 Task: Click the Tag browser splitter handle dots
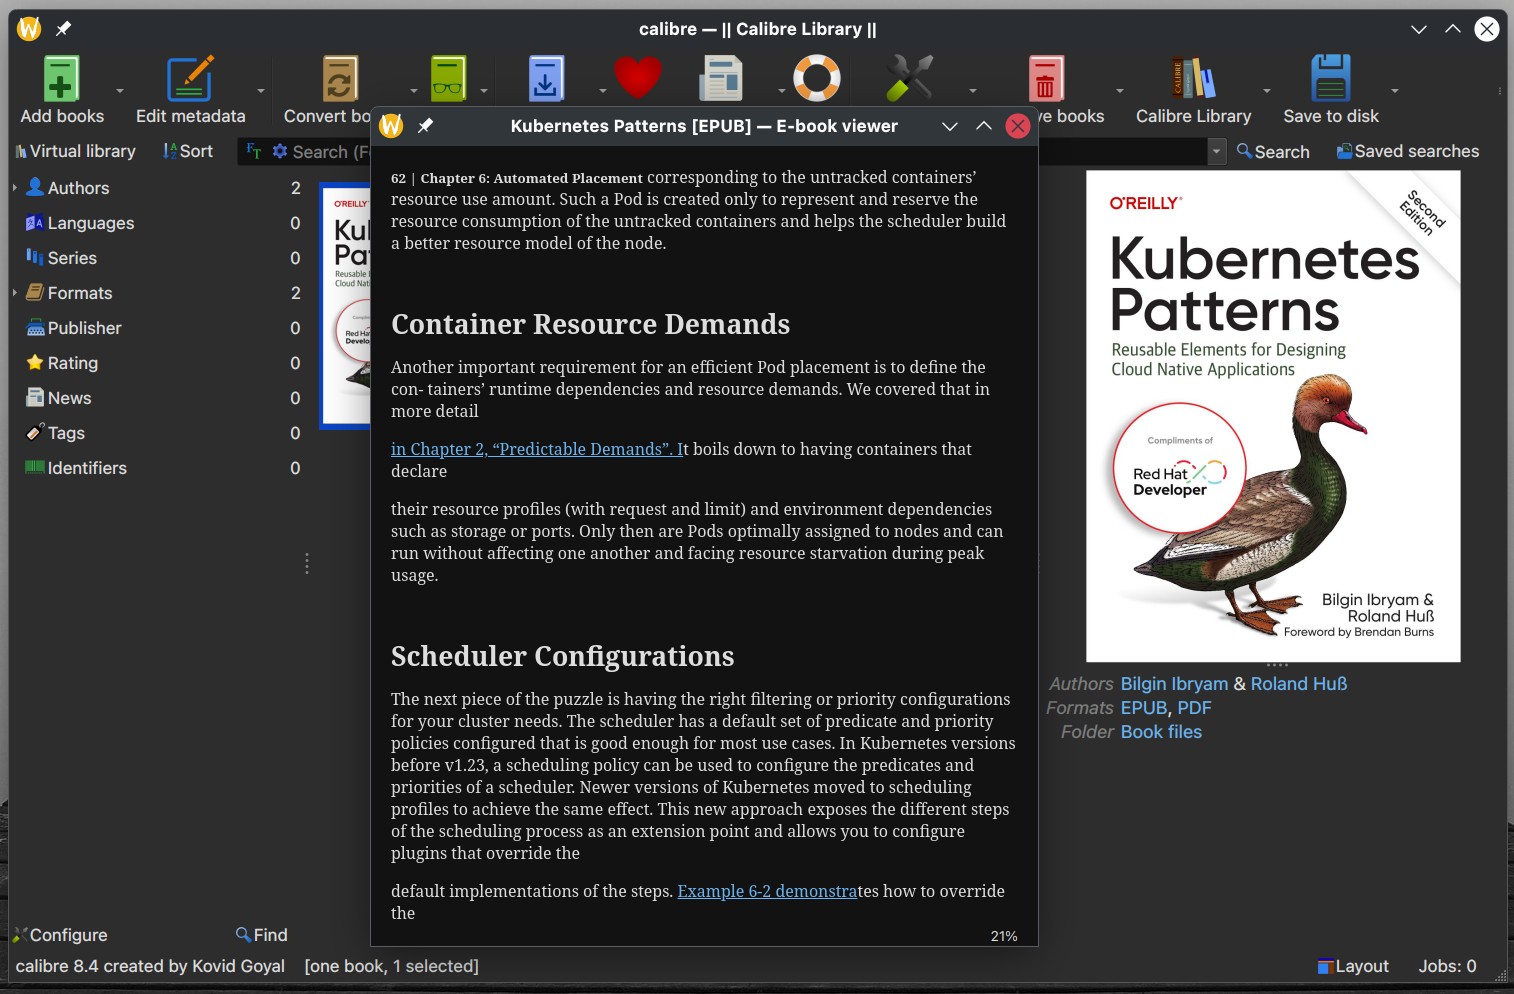[x=307, y=564]
